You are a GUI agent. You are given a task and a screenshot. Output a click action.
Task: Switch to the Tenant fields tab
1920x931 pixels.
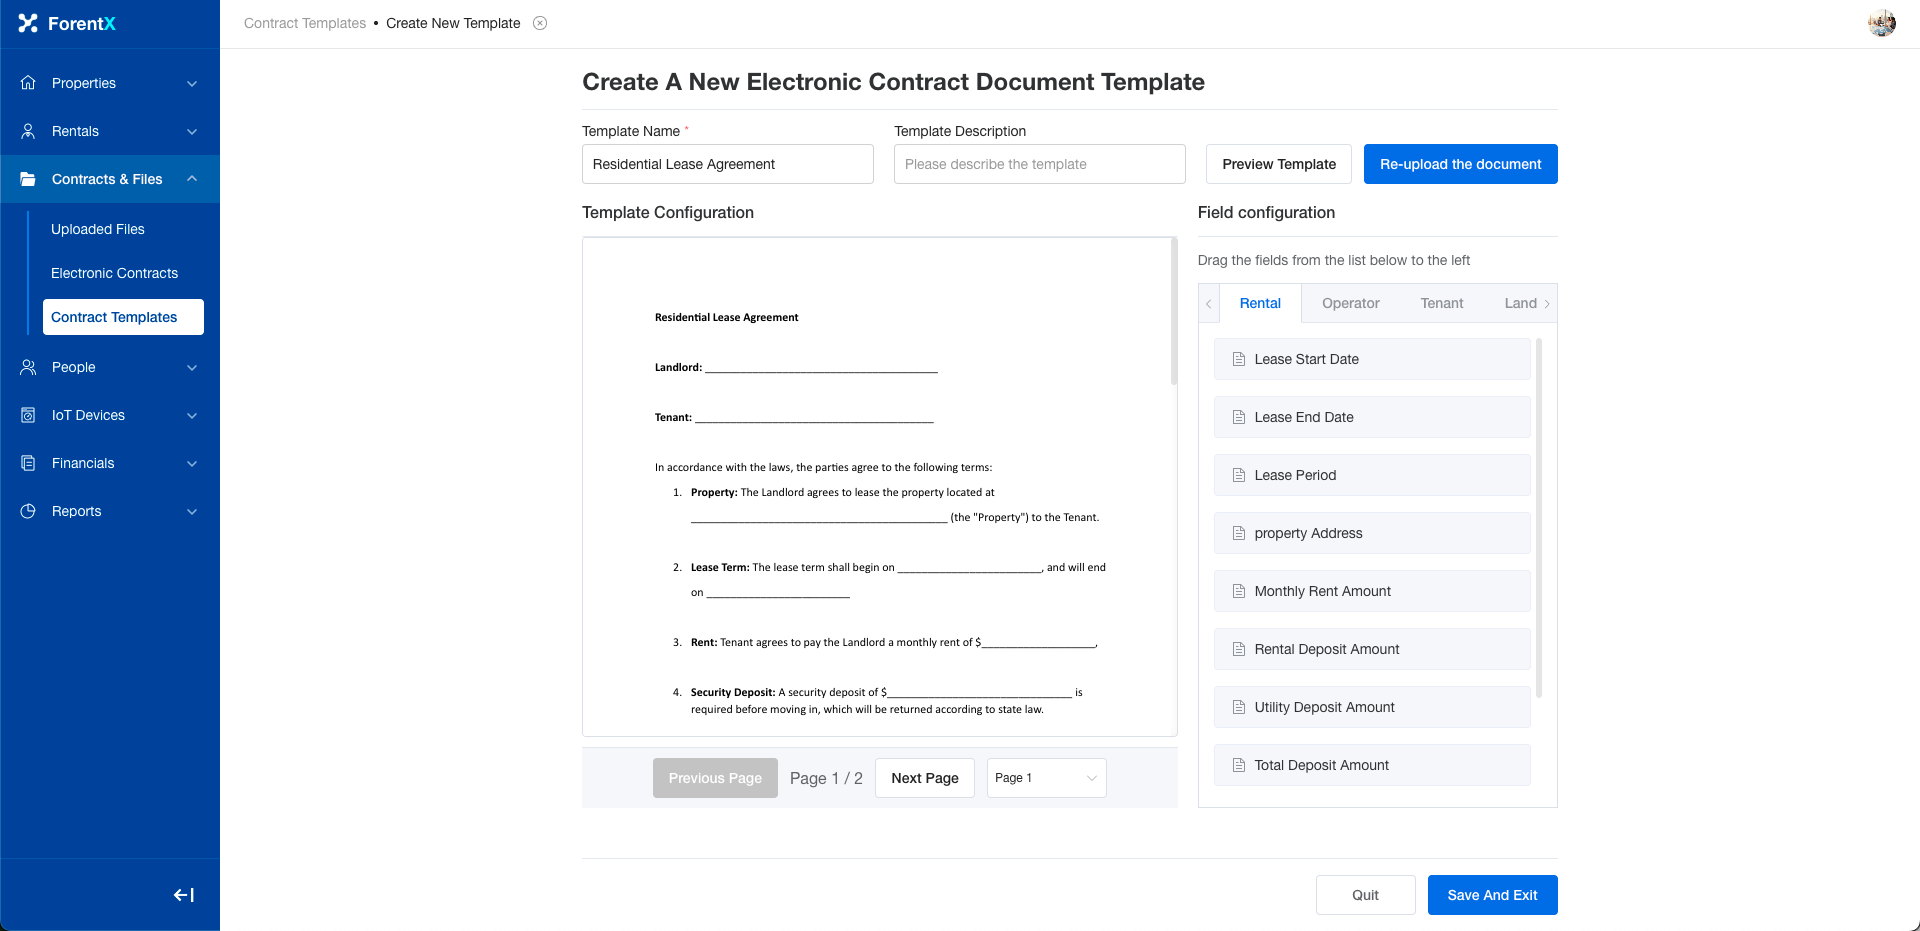[1441, 303]
